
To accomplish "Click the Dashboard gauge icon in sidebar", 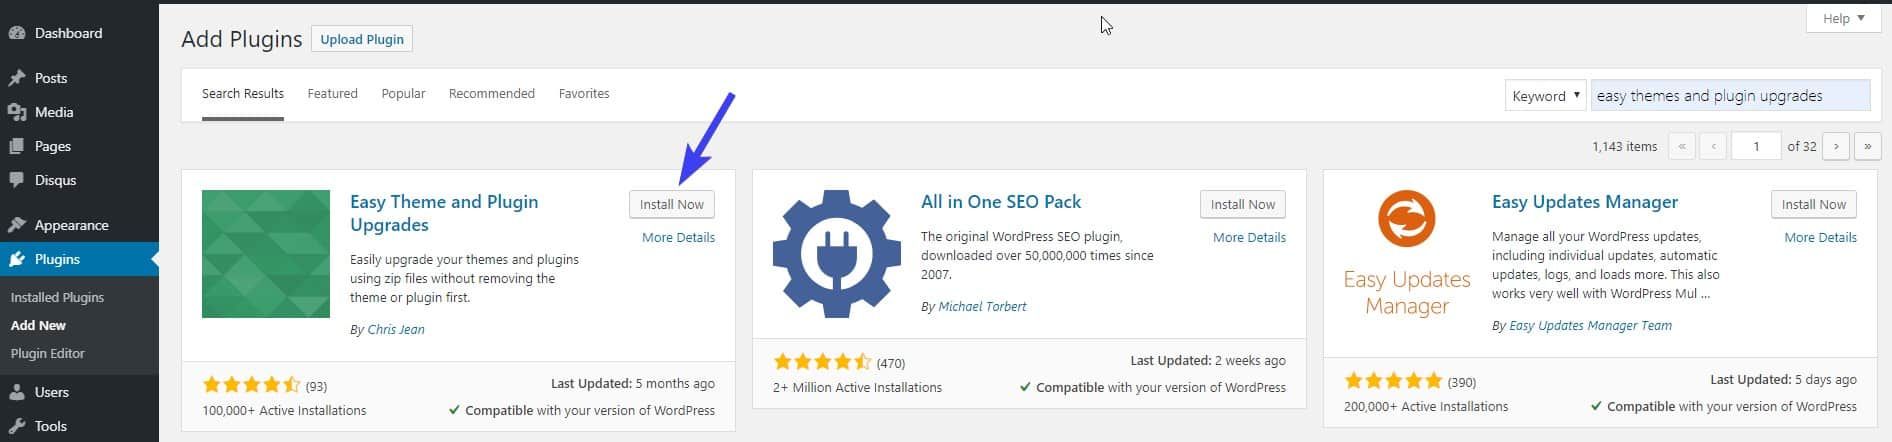I will tap(16, 33).
